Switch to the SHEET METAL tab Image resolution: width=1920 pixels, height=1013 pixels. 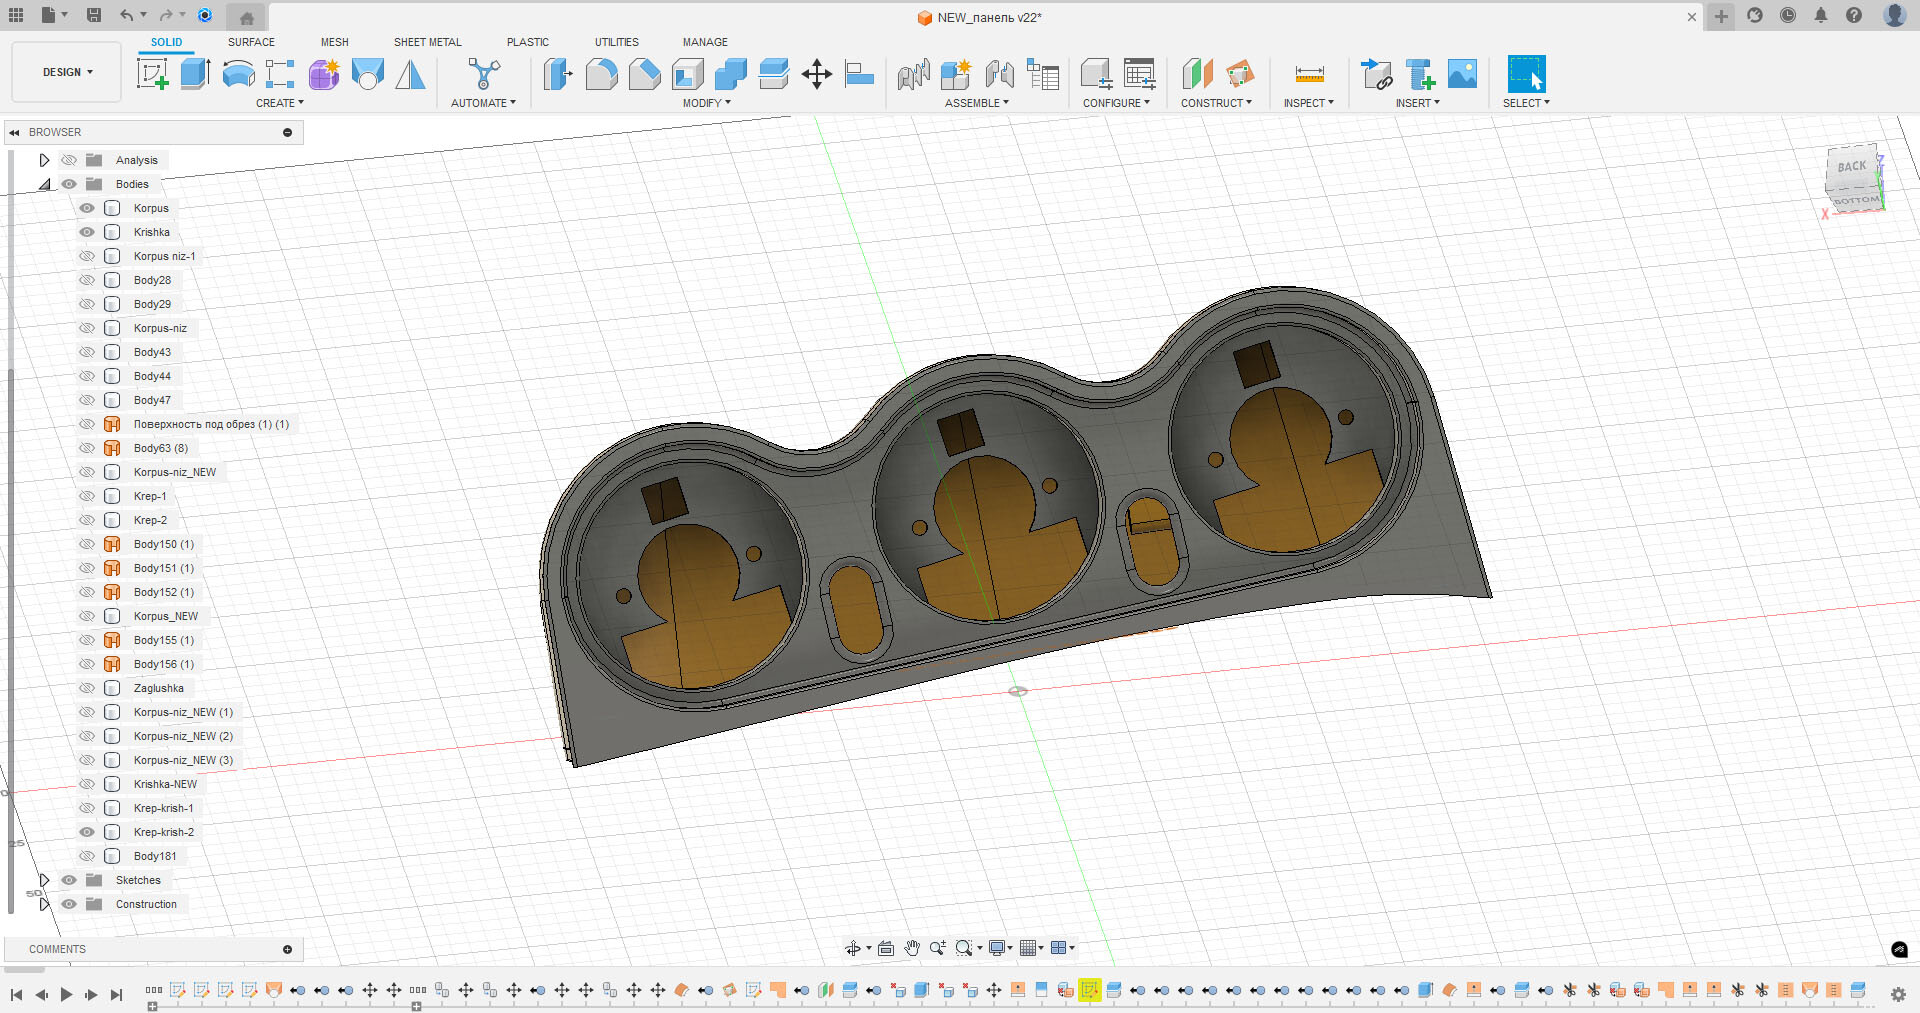click(x=428, y=42)
